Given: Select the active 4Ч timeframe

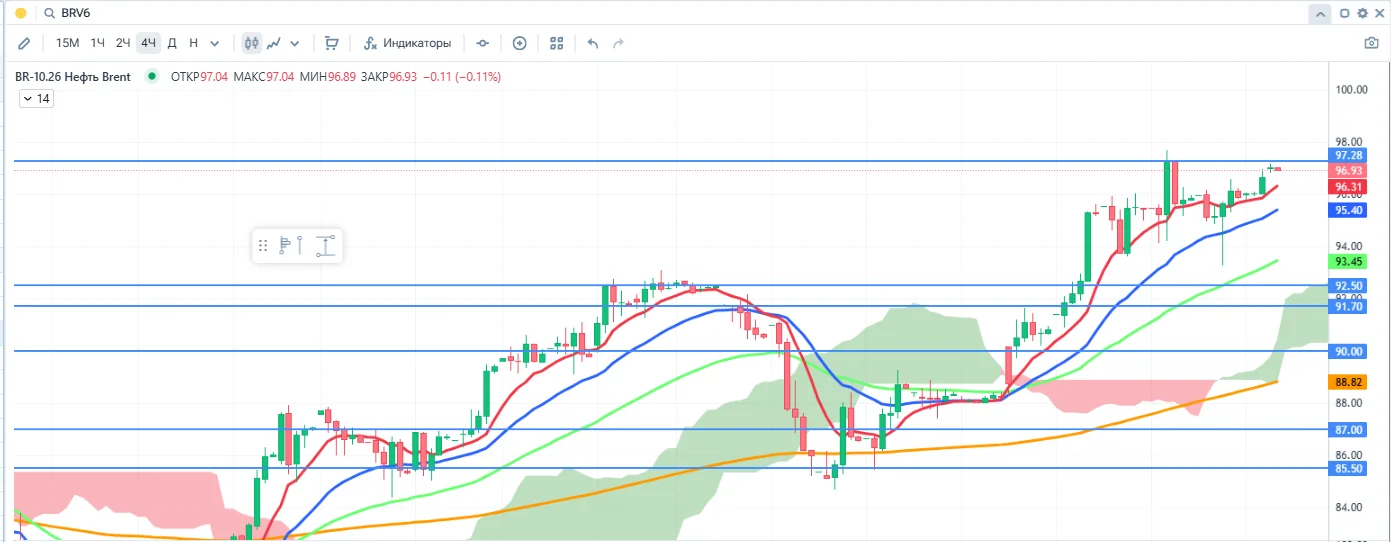Looking at the screenshot, I should click(148, 43).
